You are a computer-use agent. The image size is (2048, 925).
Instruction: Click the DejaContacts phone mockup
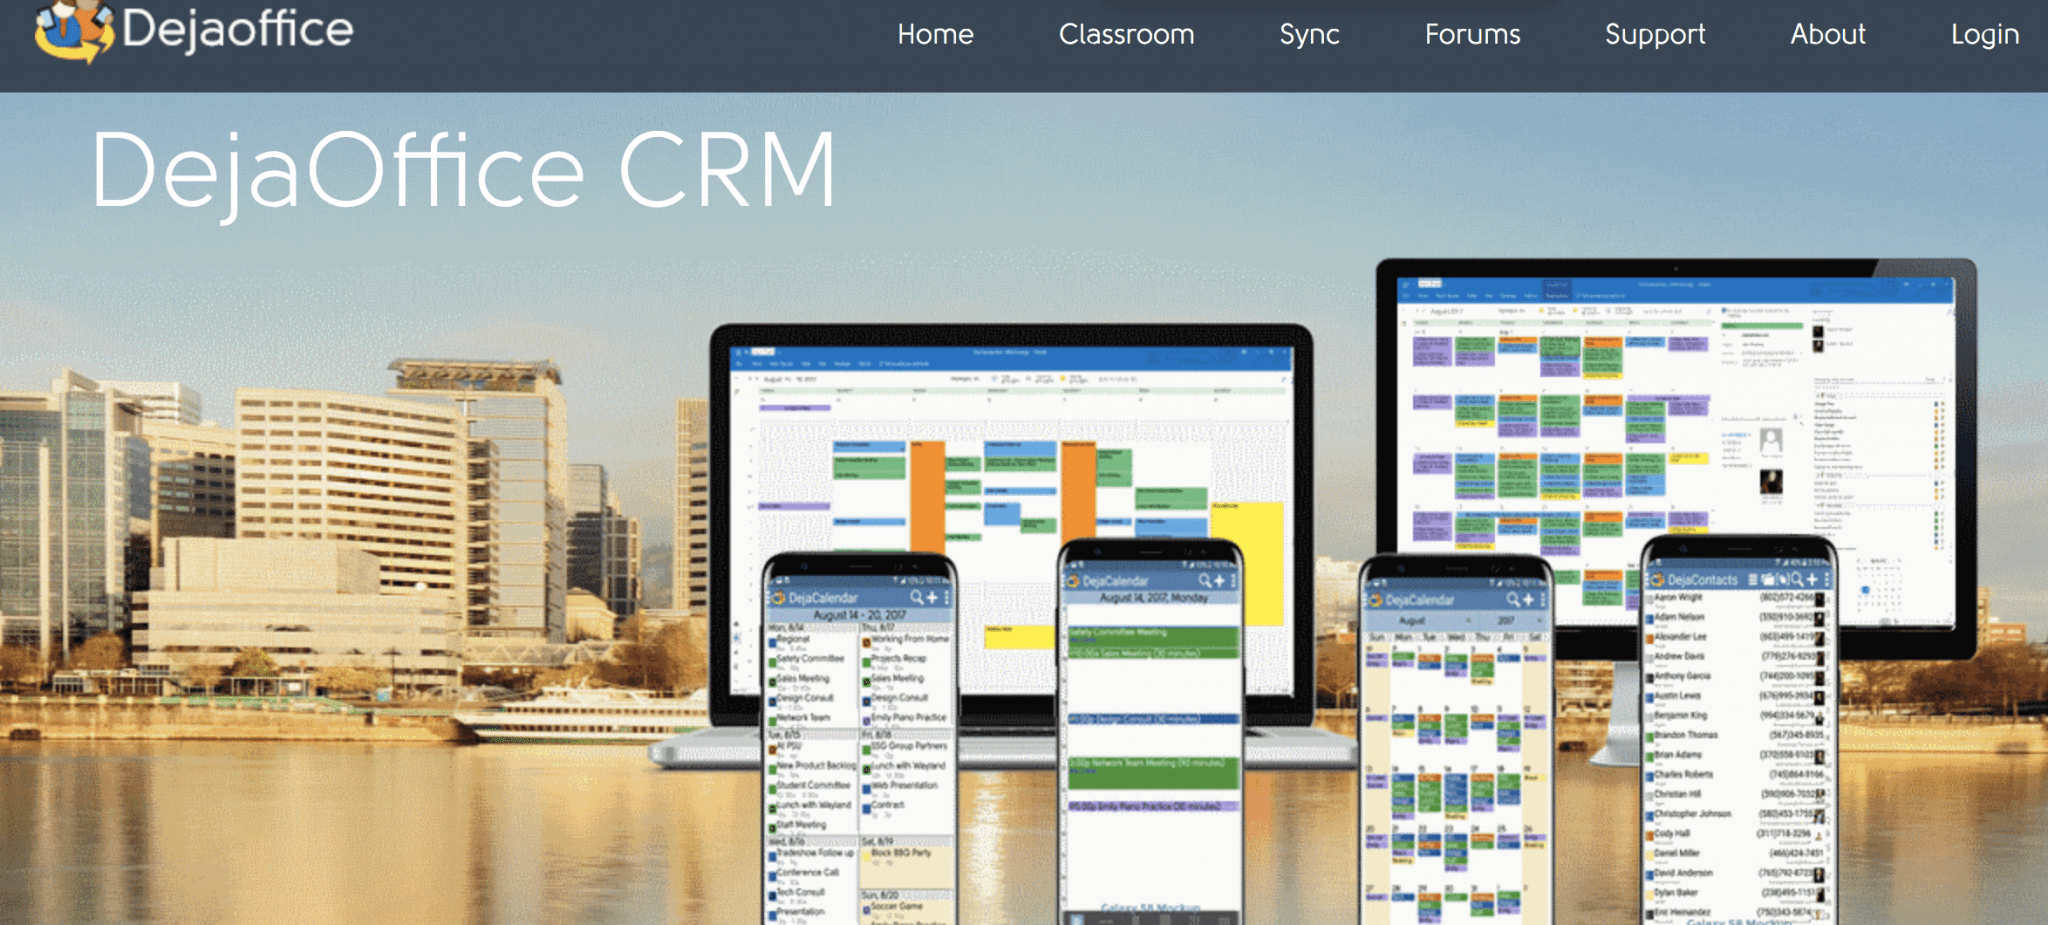coord(1739,732)
